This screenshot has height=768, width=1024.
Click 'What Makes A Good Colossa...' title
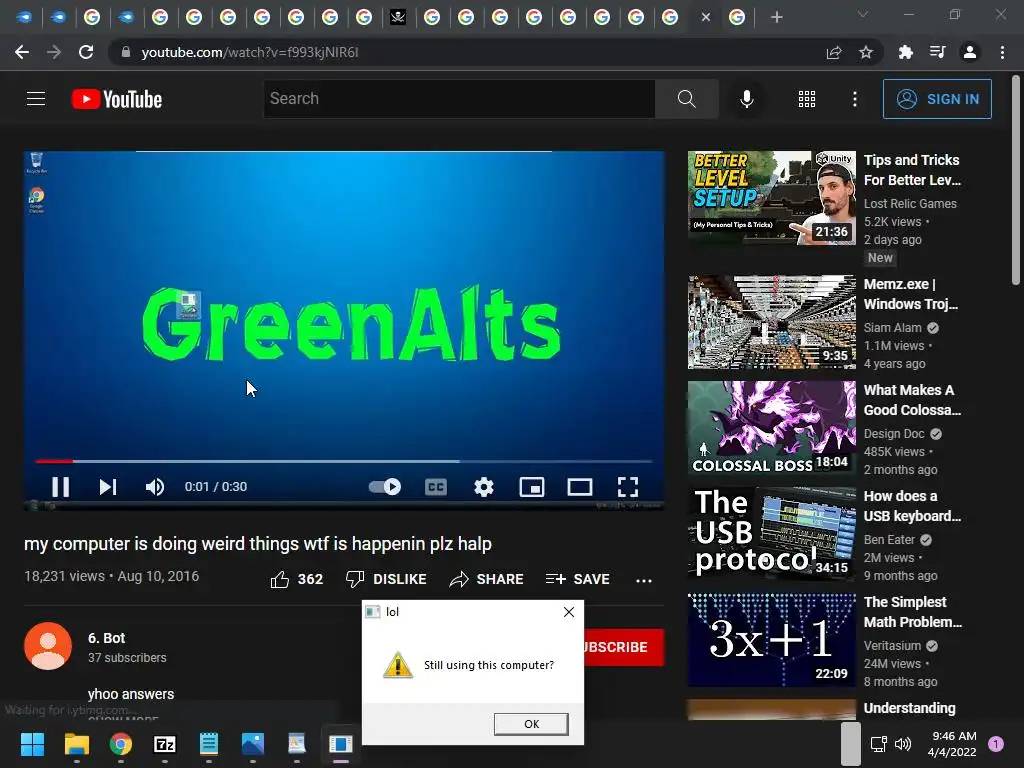[x=912, y=400]
